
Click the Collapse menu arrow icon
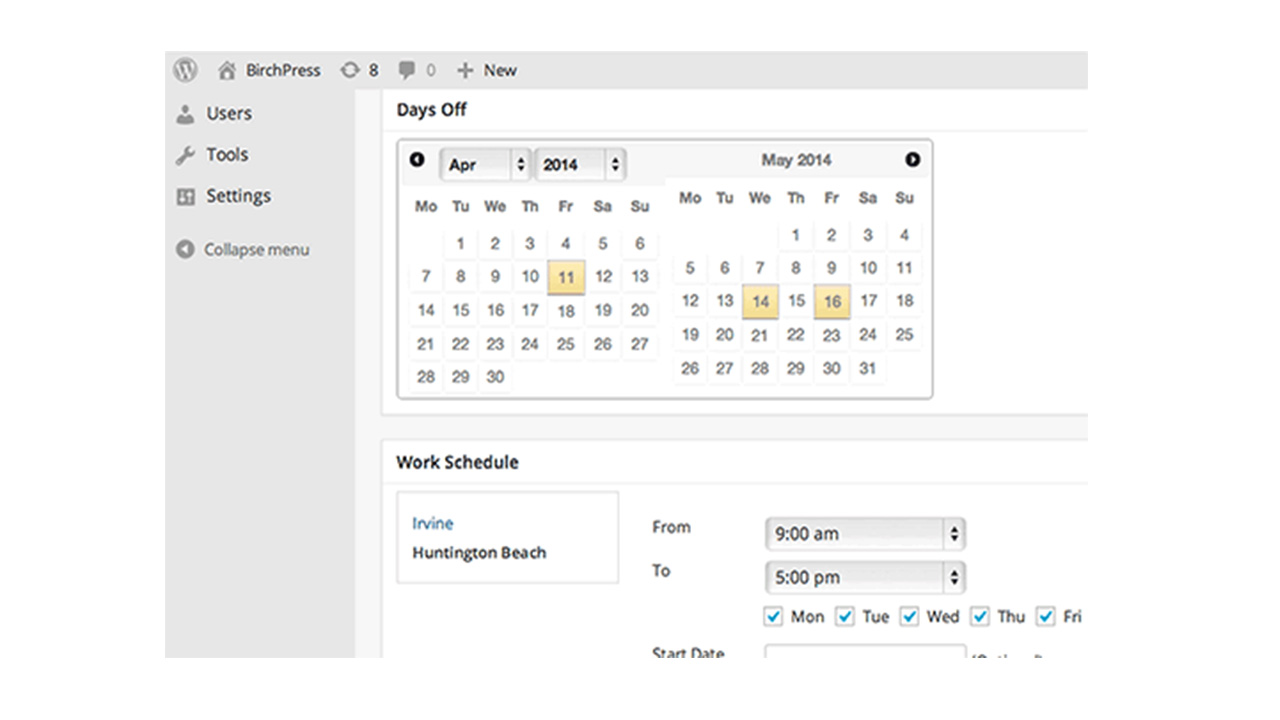point(185,249)
